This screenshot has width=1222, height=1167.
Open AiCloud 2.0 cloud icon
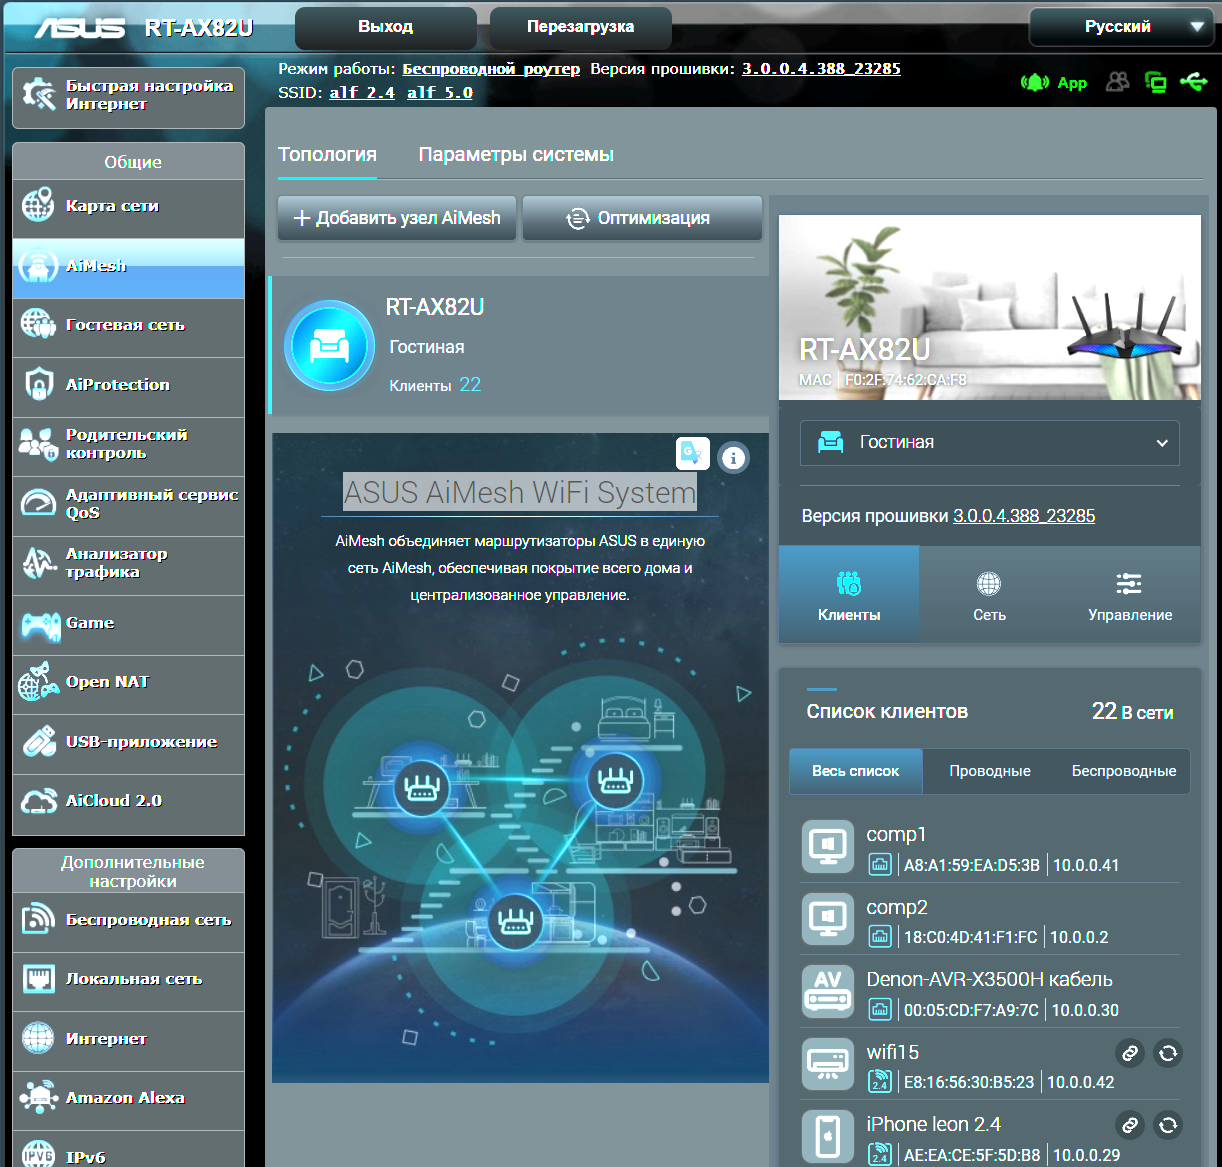[x=39, y=801]
